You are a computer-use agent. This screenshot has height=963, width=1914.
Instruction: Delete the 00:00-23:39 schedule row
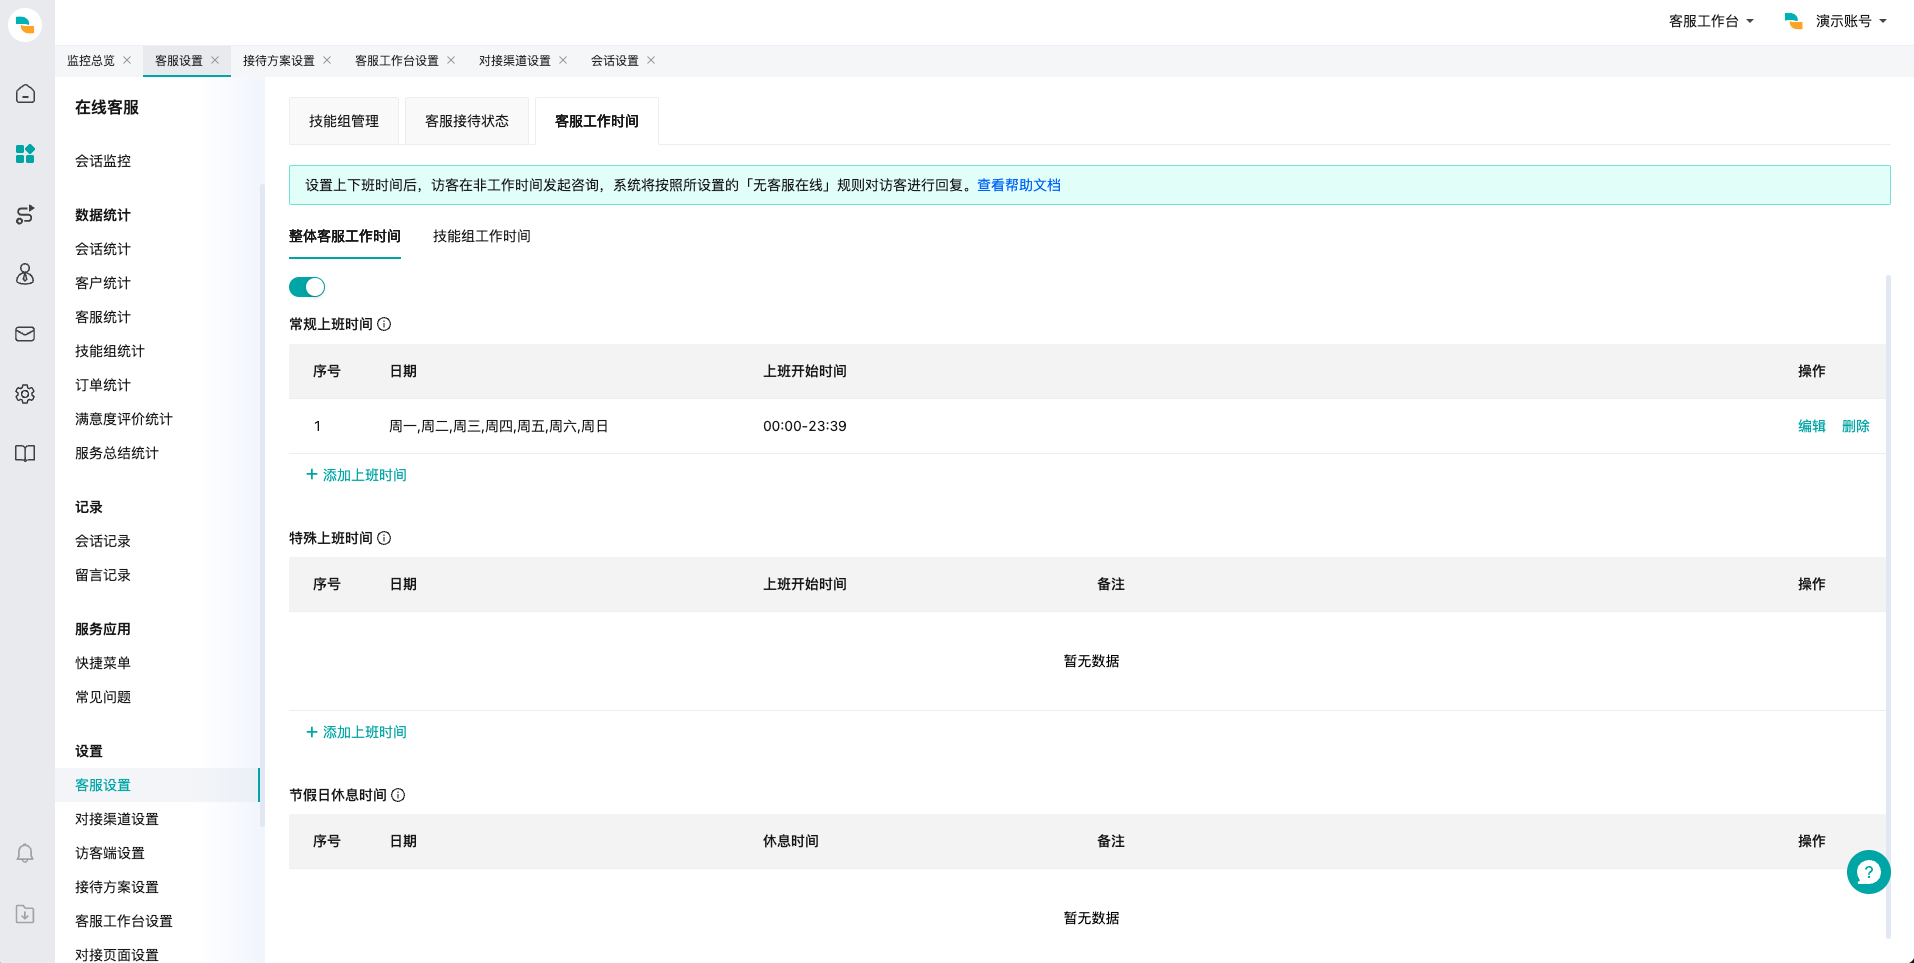pos(1856,426)
